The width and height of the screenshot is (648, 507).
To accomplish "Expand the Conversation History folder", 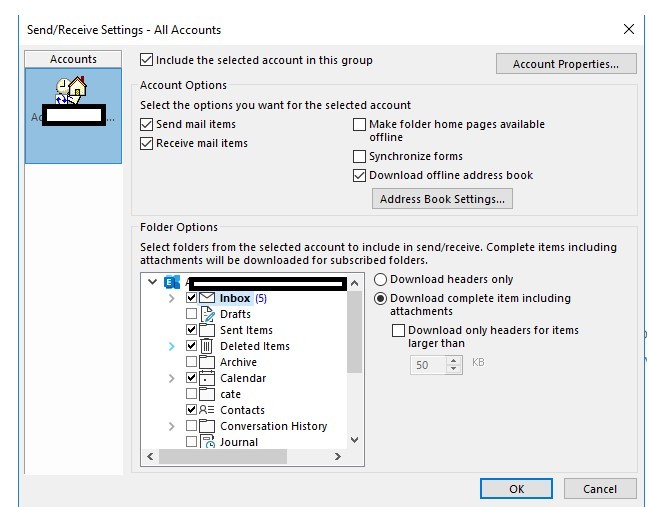I will click(x=172, y=426).
